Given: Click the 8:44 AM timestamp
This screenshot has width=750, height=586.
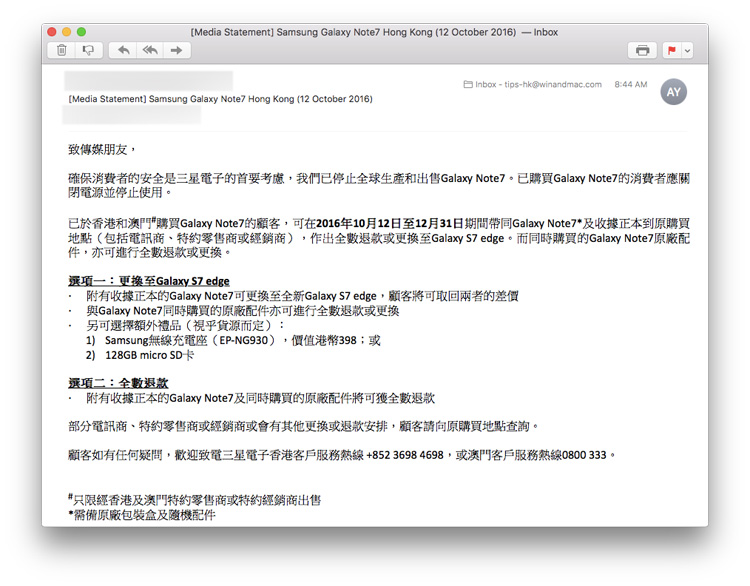Looking at the screenshot, I should coord(630,85).
